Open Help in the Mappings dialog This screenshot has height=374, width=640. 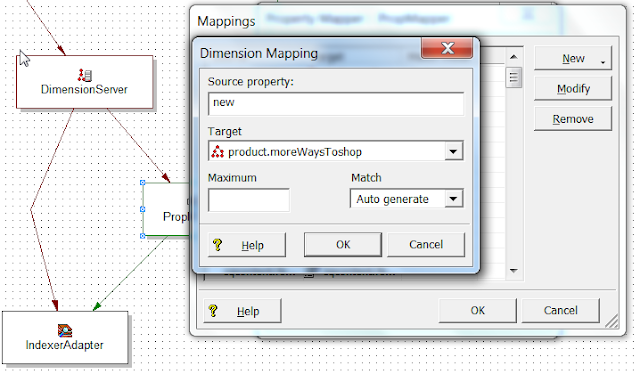(242, 311)
